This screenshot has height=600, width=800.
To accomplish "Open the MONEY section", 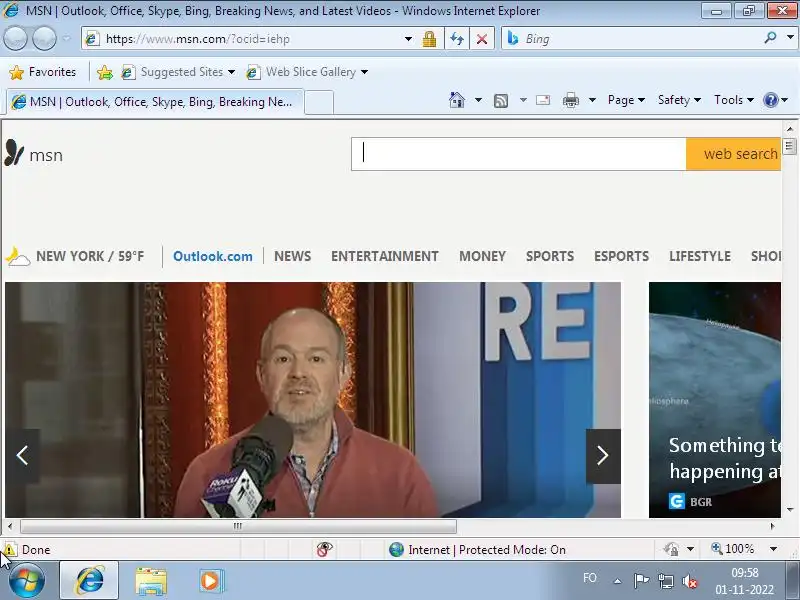I will 482,256.
